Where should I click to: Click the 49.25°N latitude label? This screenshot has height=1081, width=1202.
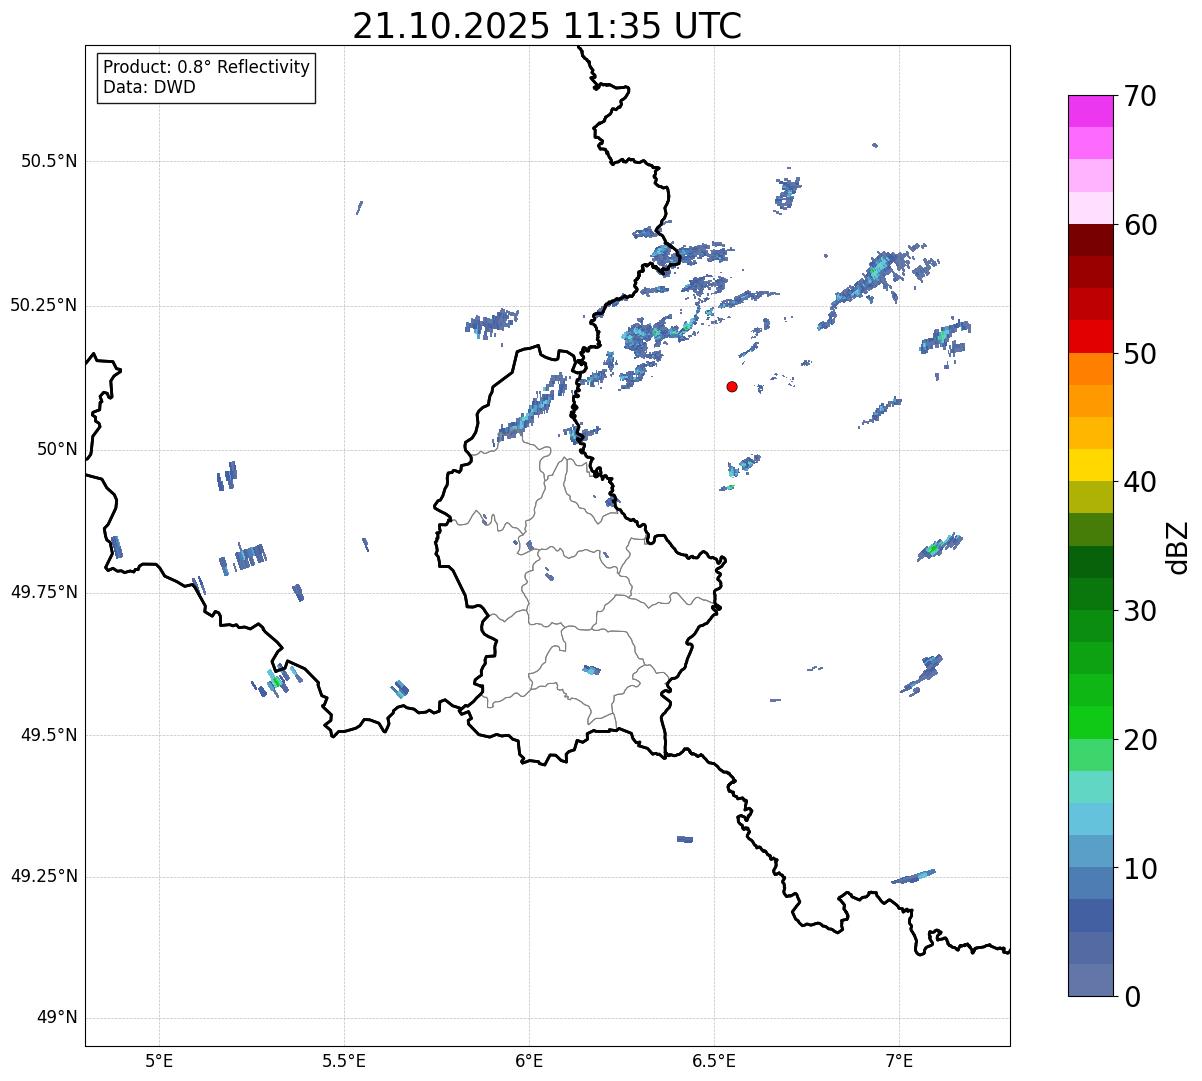tap(44, 877)
